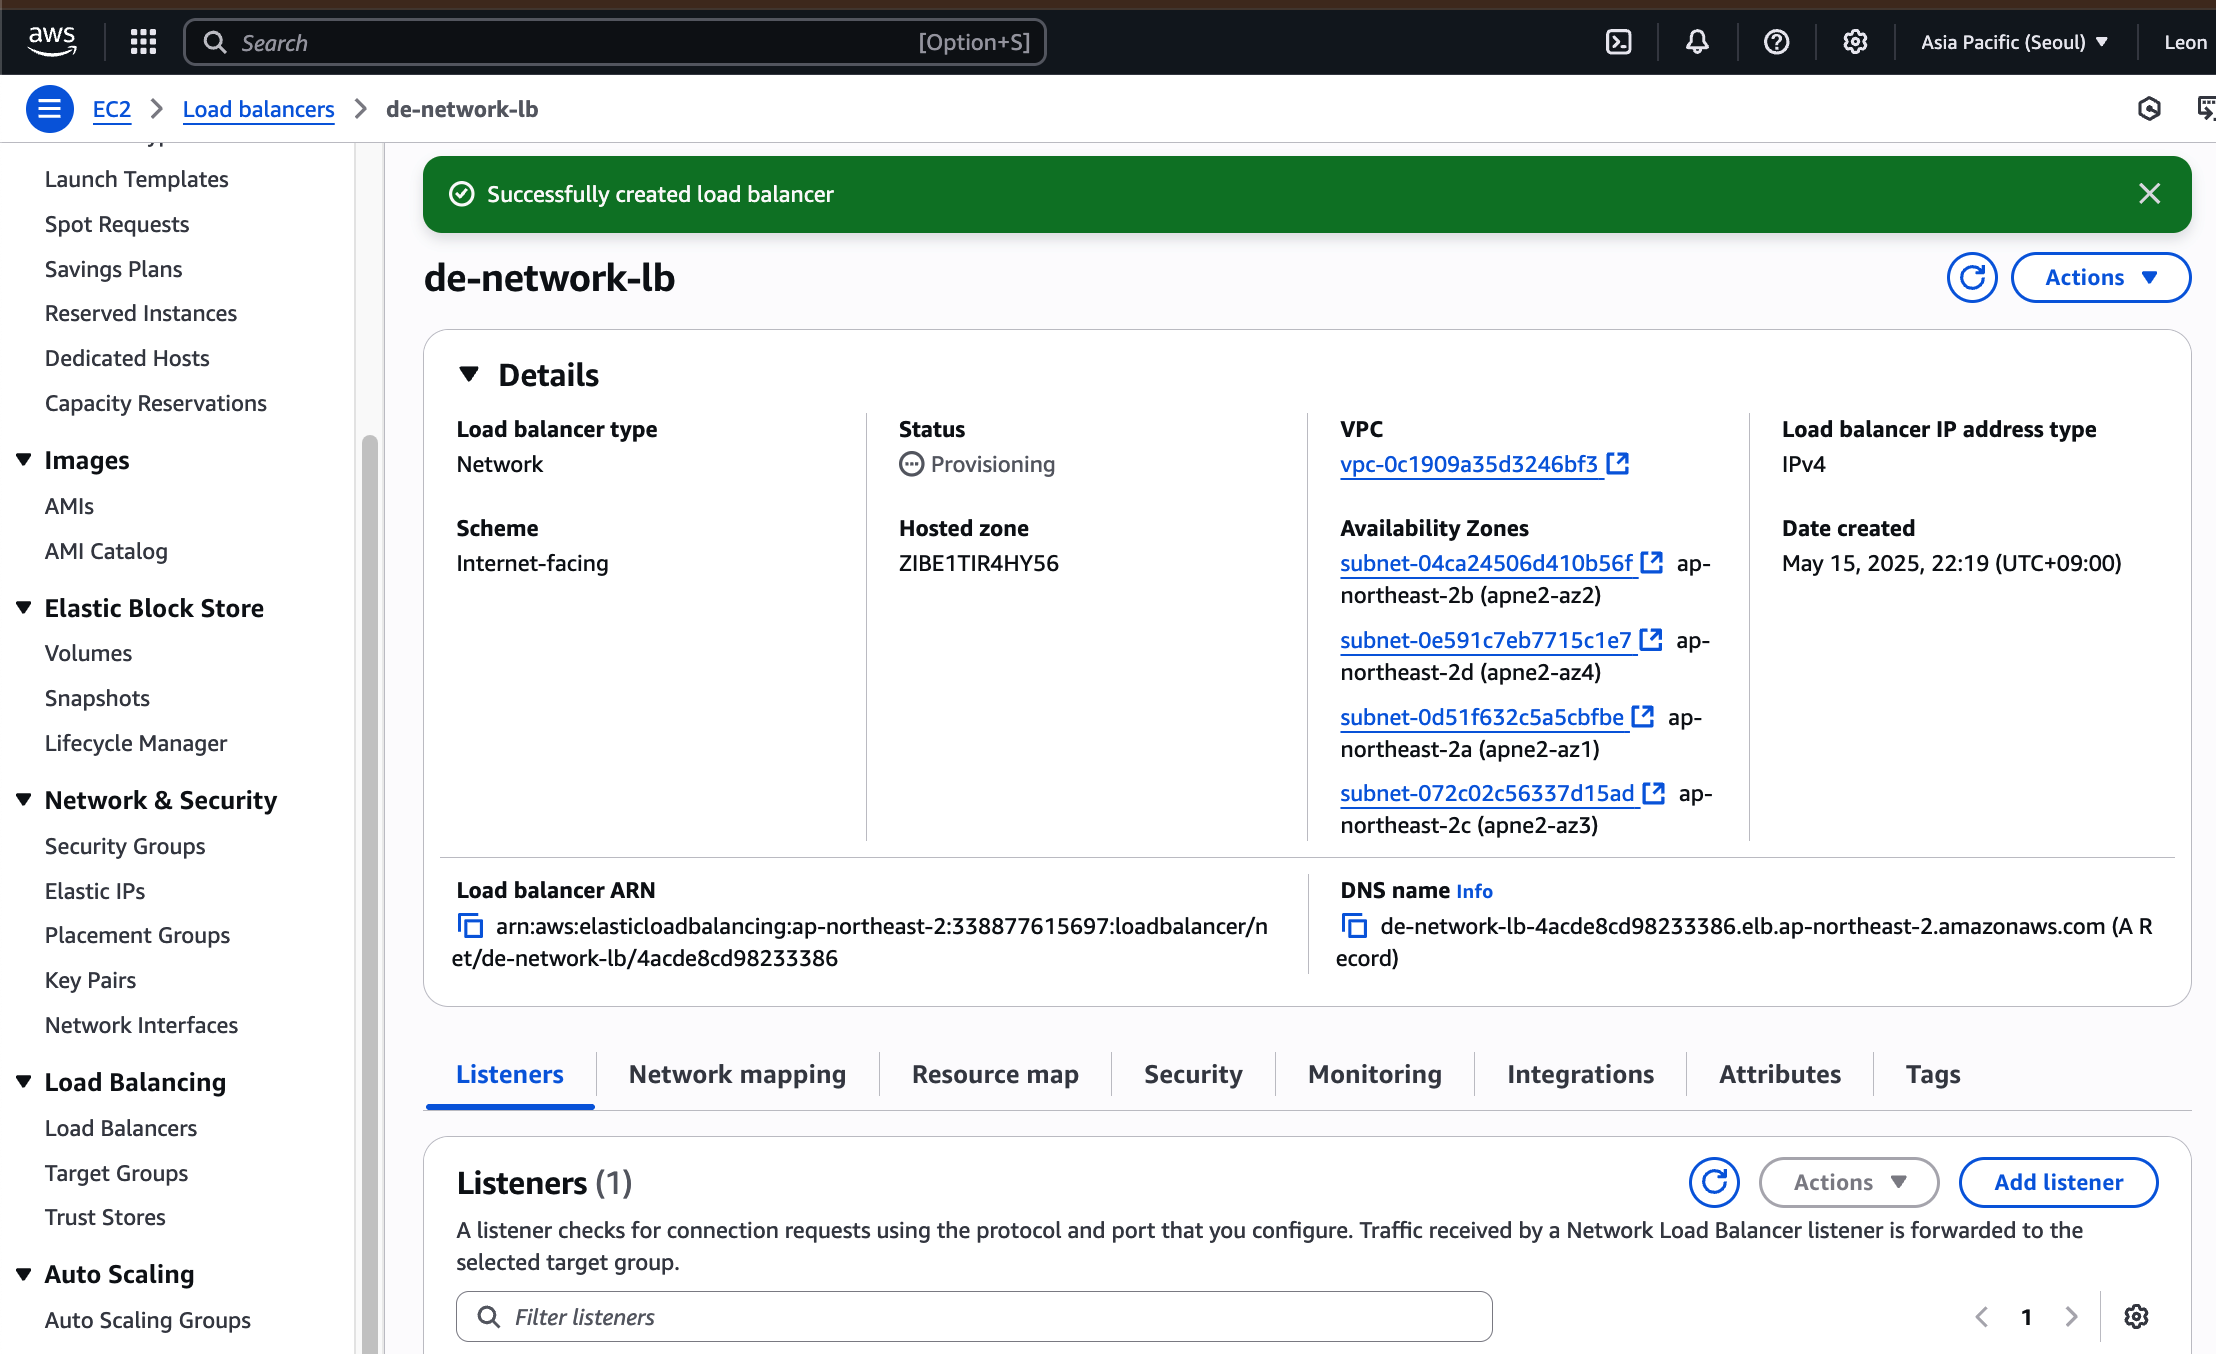2216x1354 pixels.
Task: Dismiss the success notification banner
Action: (2149, 194)
